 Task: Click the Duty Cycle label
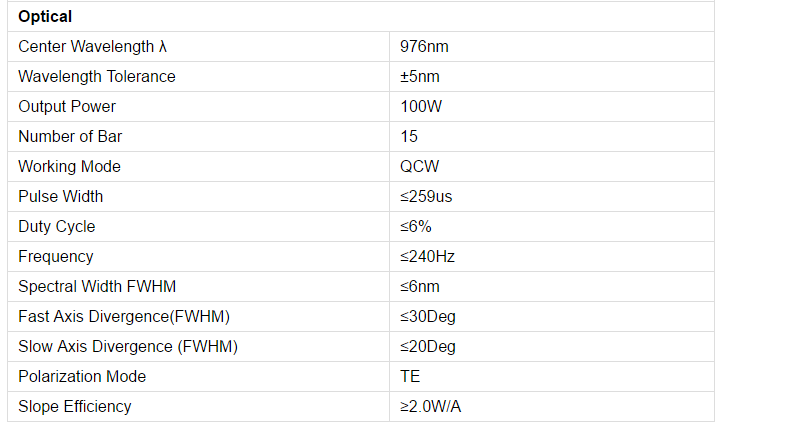56,227
